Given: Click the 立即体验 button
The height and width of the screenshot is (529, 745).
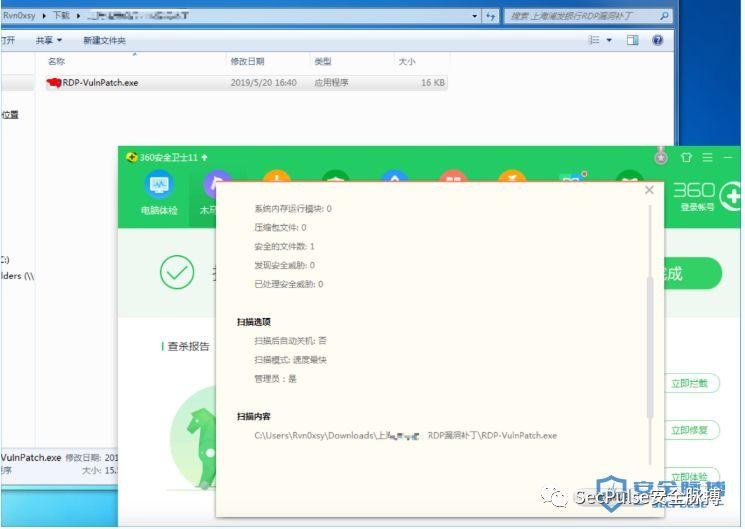Looking at the screenshot, I should tap(692, 476).
